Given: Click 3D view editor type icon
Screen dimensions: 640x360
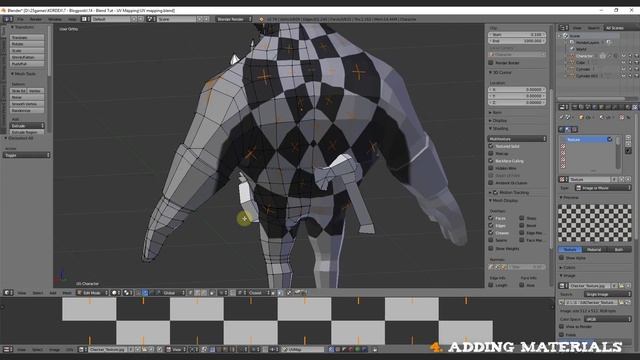Looking at the screenshot, I should click(x=8, y=293).
